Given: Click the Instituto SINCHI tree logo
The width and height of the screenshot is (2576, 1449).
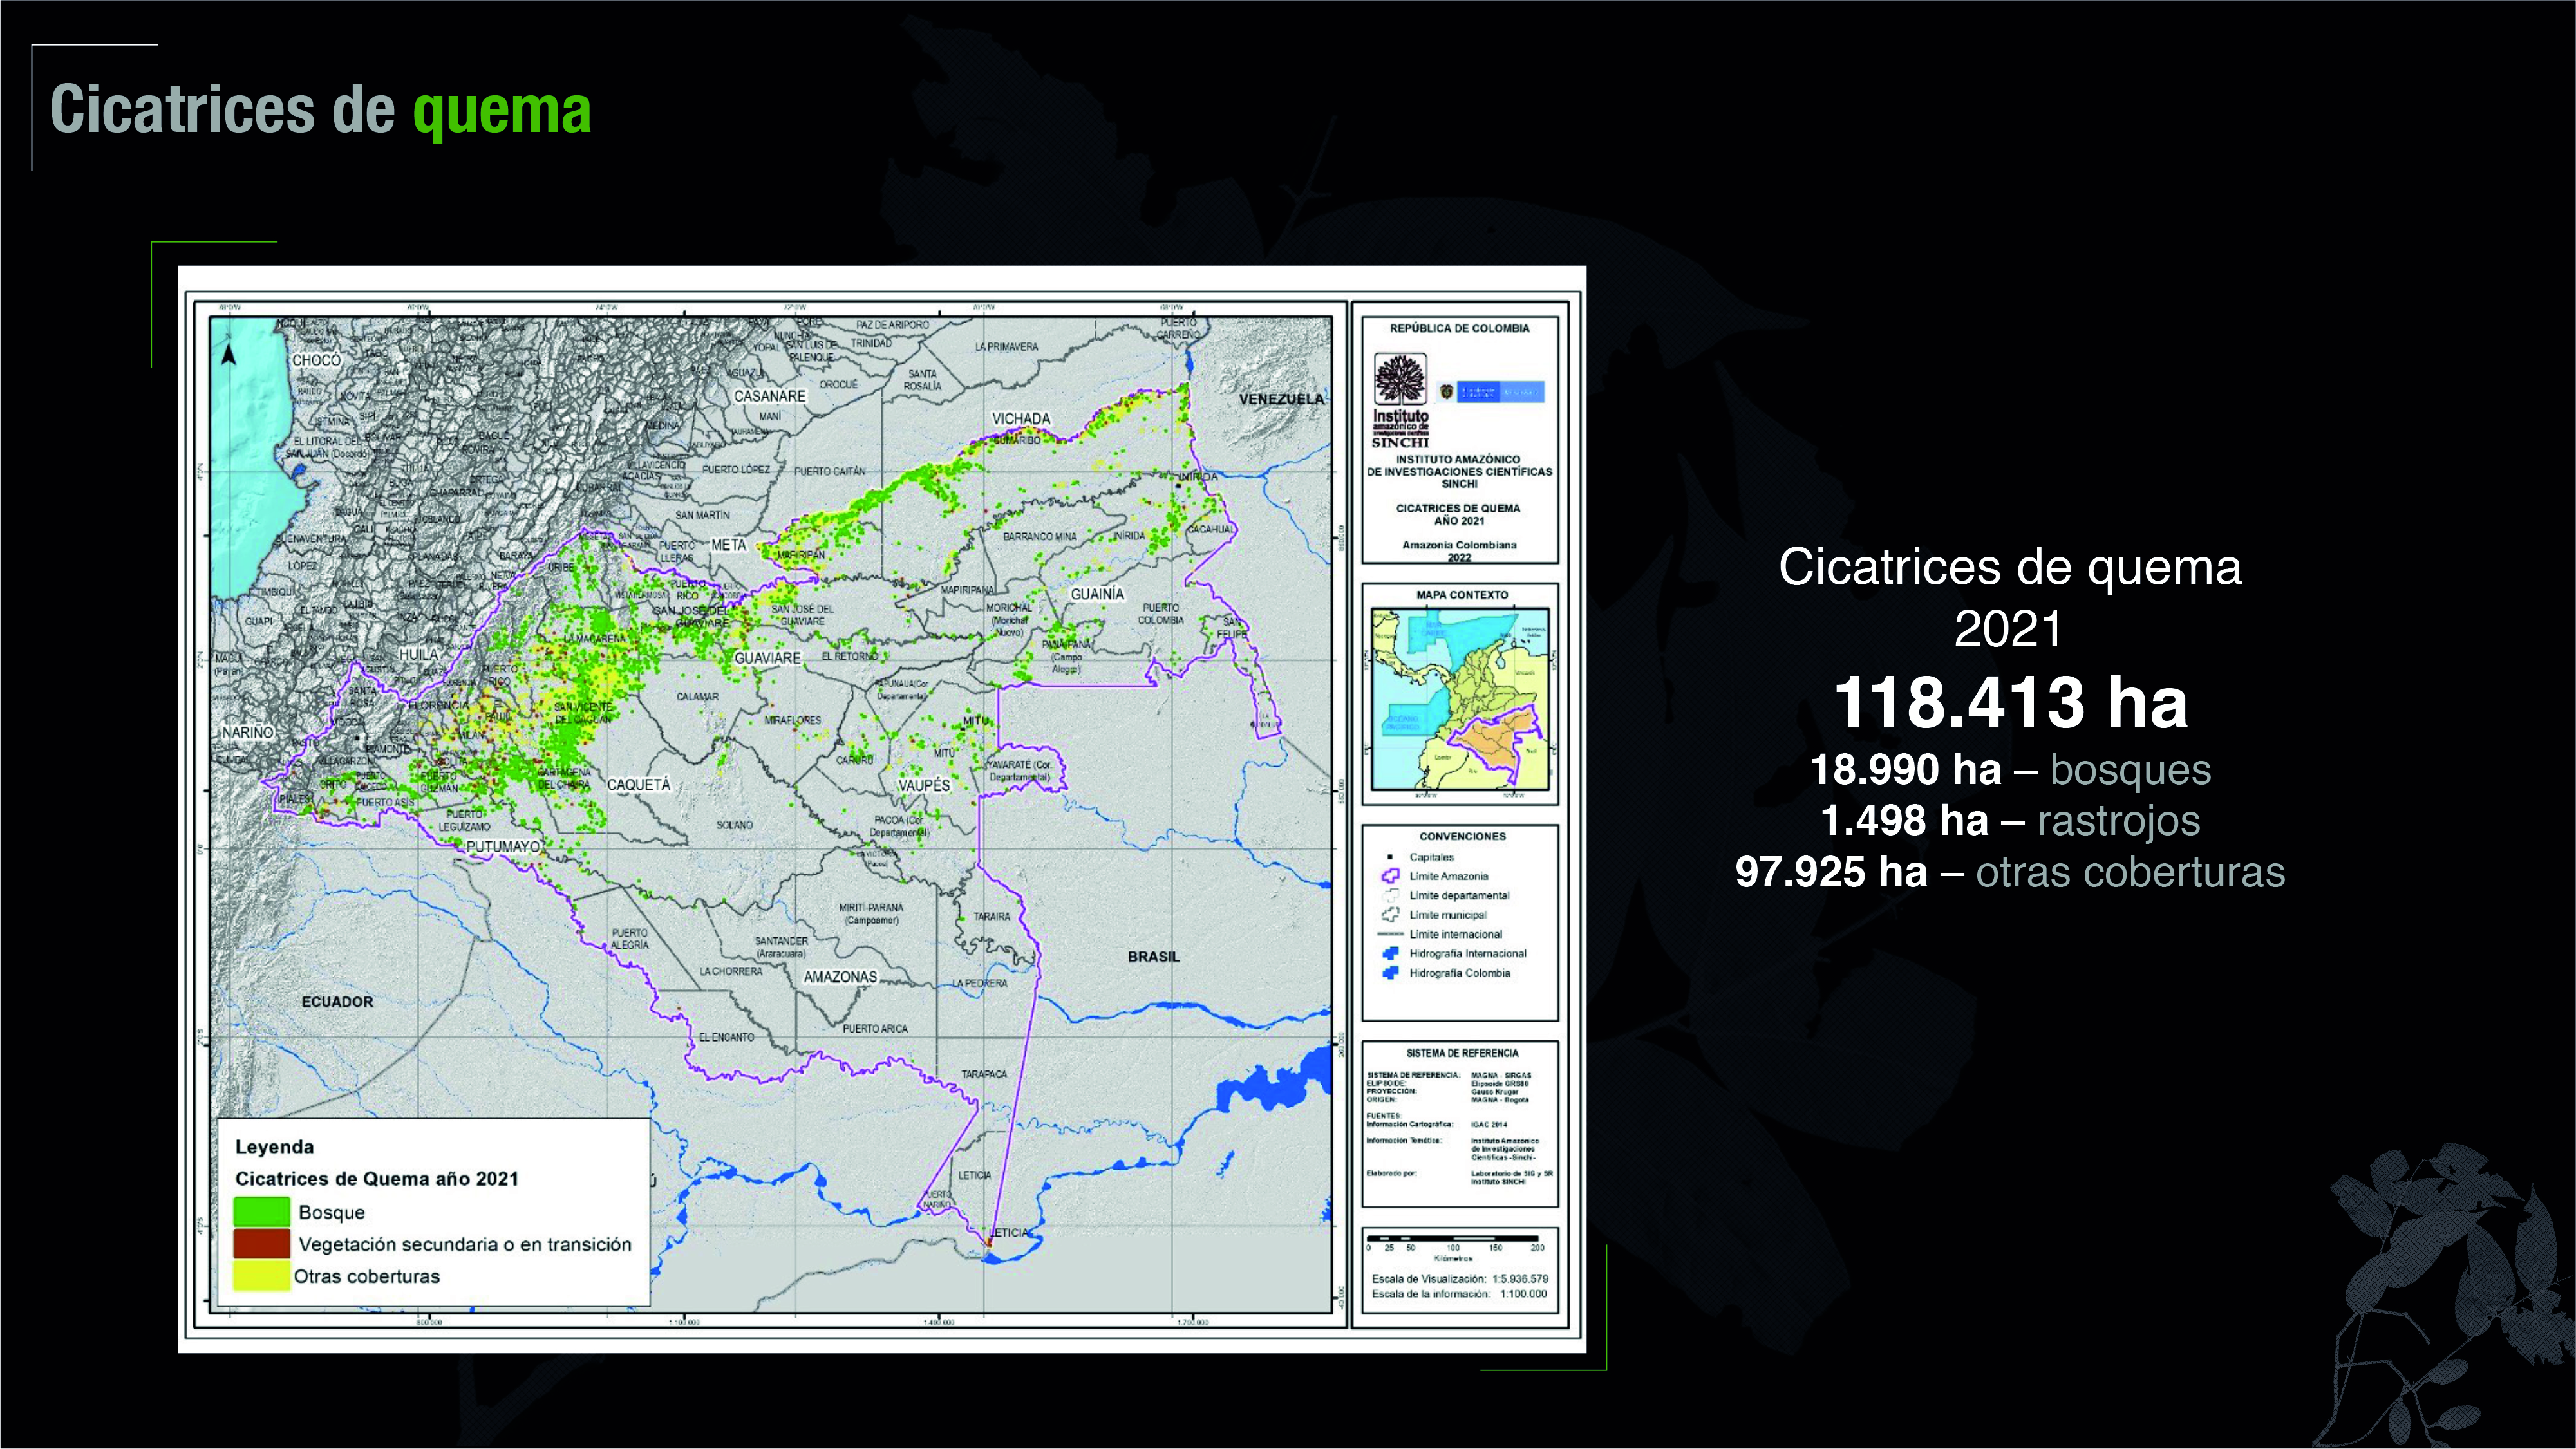Looking at the screenshot, I should [1400, 379].
